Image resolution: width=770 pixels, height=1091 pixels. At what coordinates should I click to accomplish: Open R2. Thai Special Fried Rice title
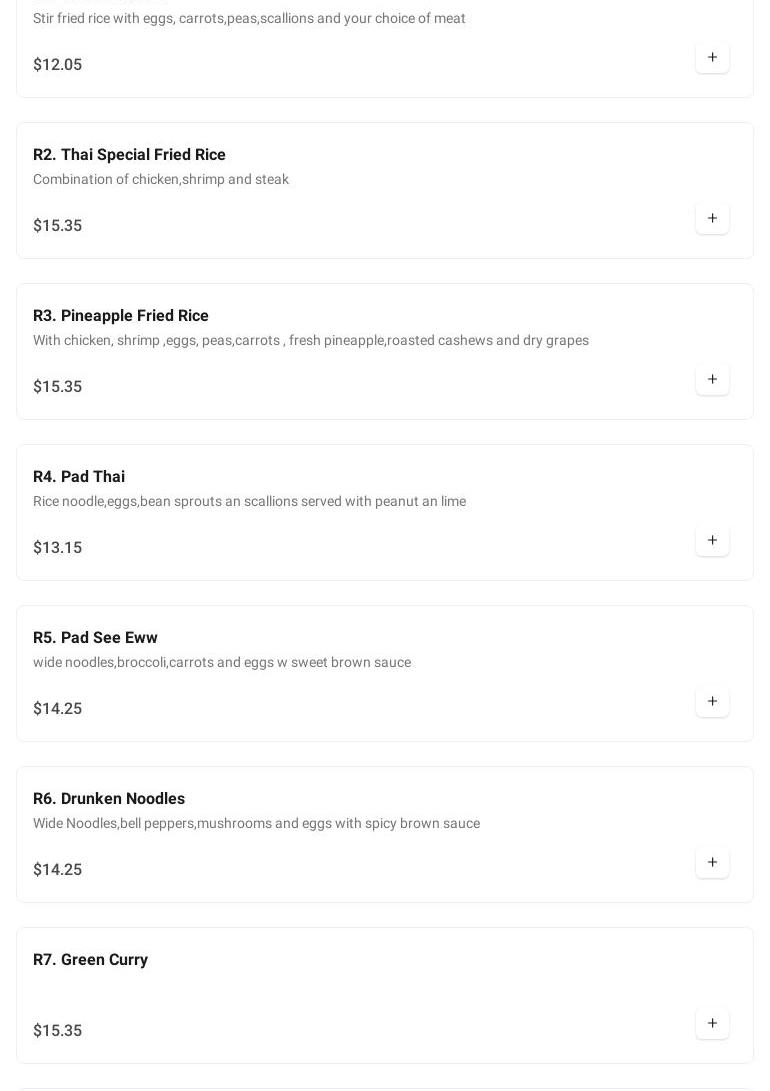[129, 155]
